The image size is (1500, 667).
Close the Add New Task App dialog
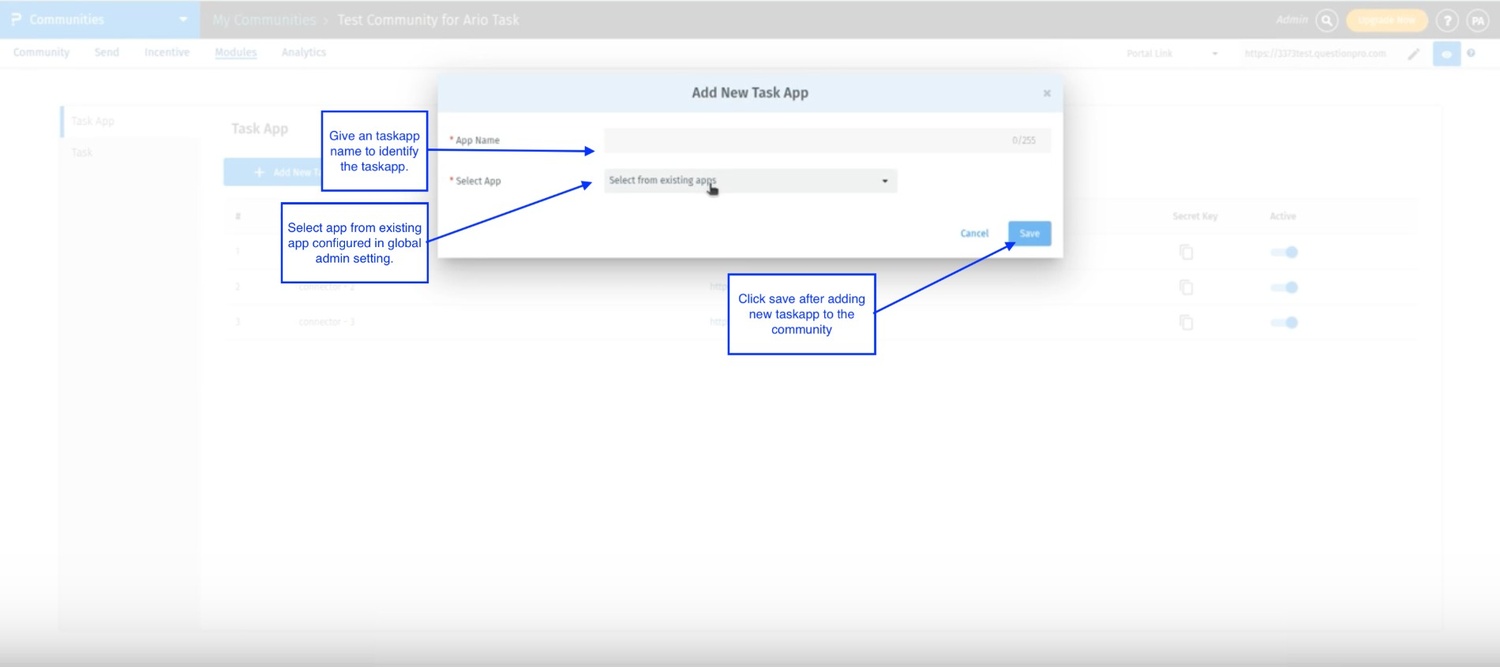coord(1047,93)
